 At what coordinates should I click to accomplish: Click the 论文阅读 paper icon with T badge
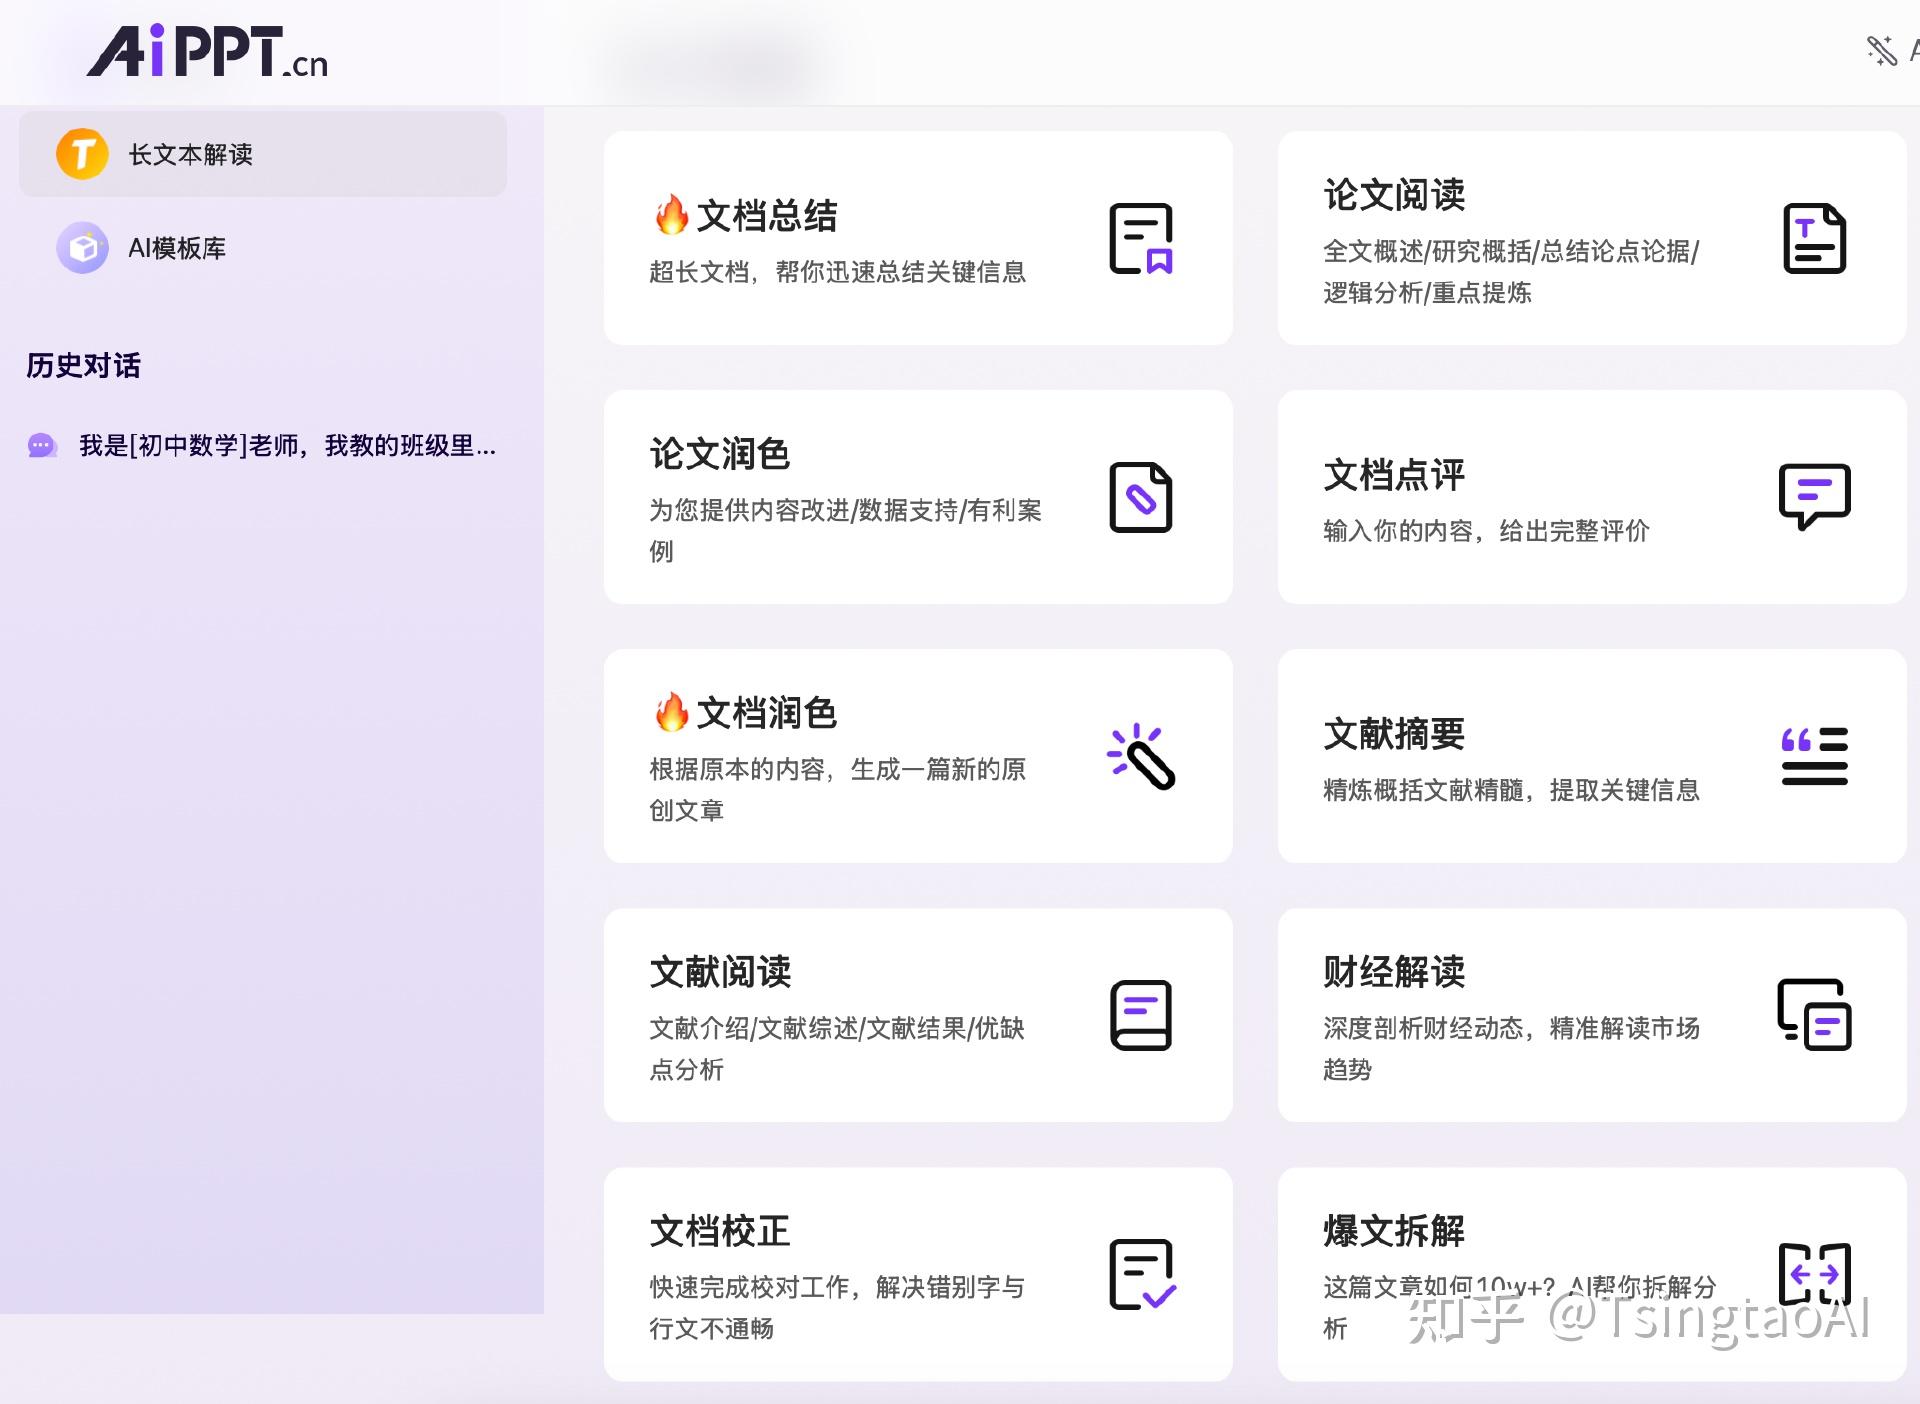point(1814,238)
